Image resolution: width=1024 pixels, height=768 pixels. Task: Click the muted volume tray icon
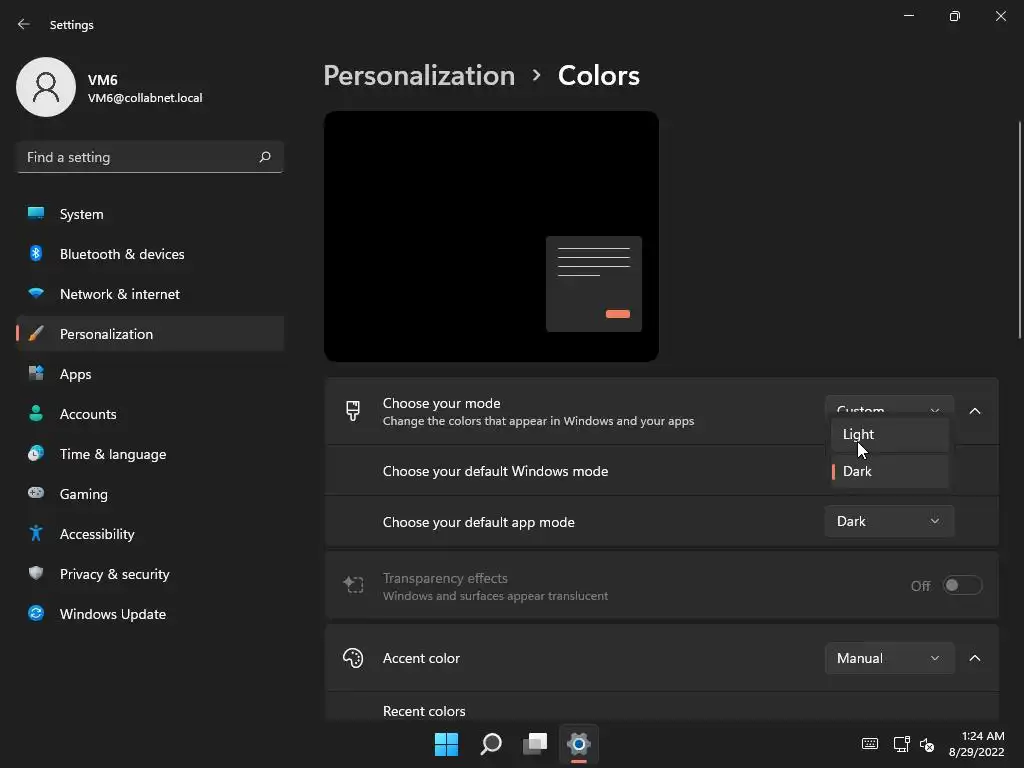tap(927, 744)
